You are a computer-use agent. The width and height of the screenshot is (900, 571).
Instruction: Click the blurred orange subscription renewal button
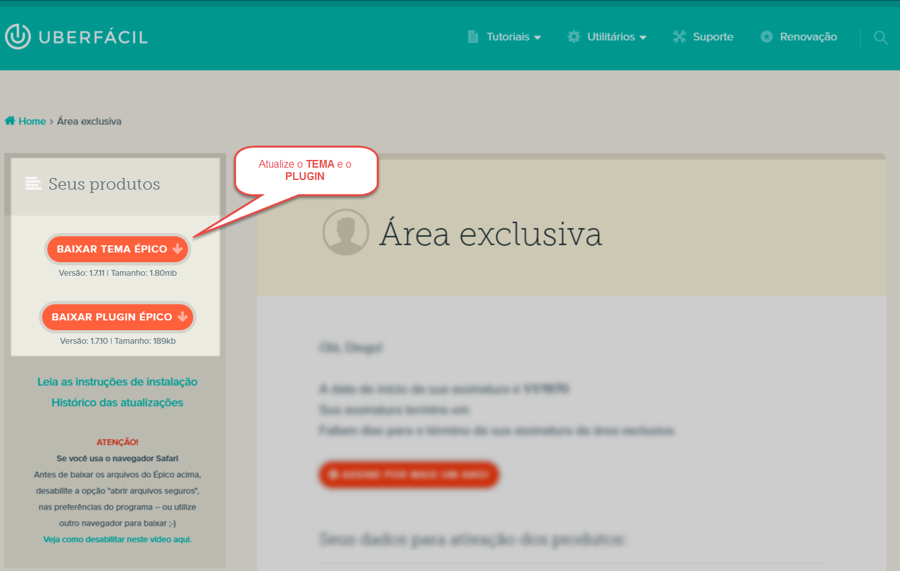point(409,475)
